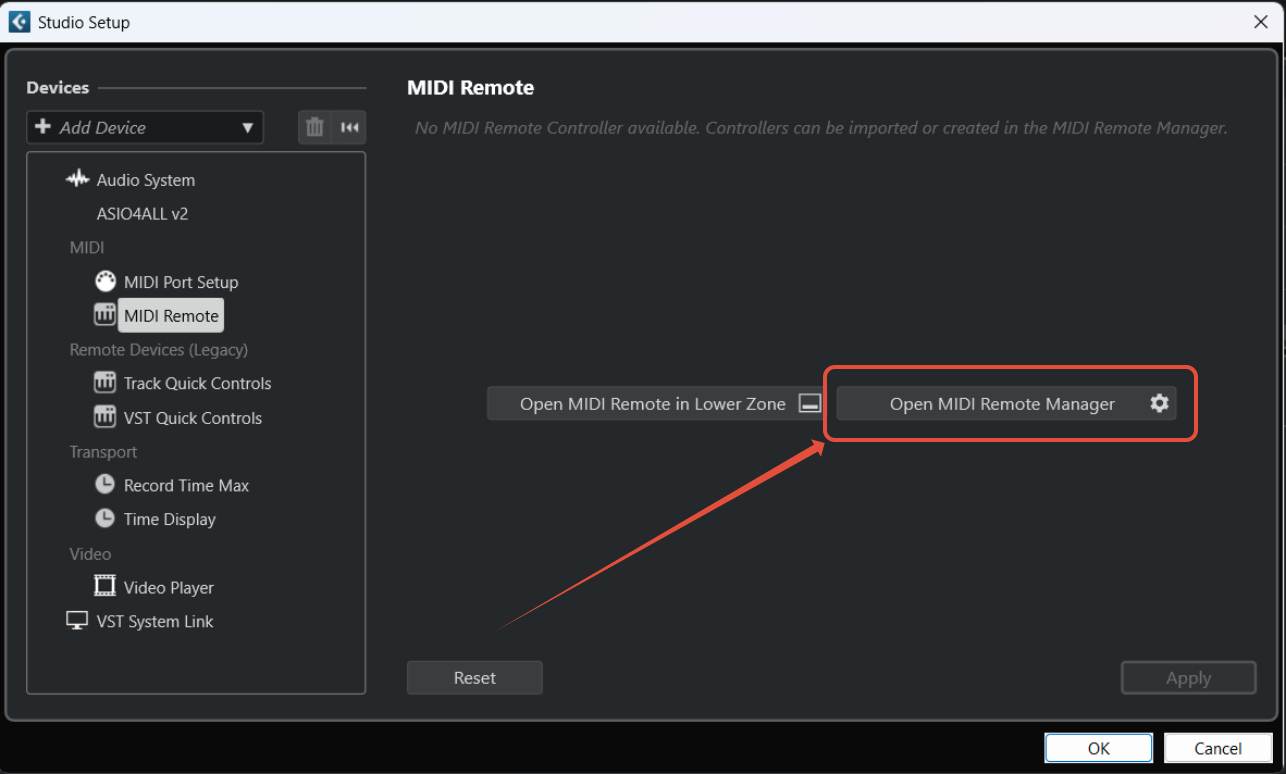This screenshot has height=774, width=1286.
Task: Confirm with the OK button
Action: click(1099, 748)
